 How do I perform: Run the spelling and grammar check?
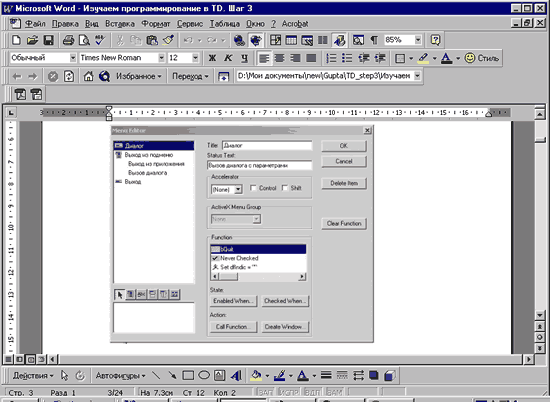pos(100,40)
